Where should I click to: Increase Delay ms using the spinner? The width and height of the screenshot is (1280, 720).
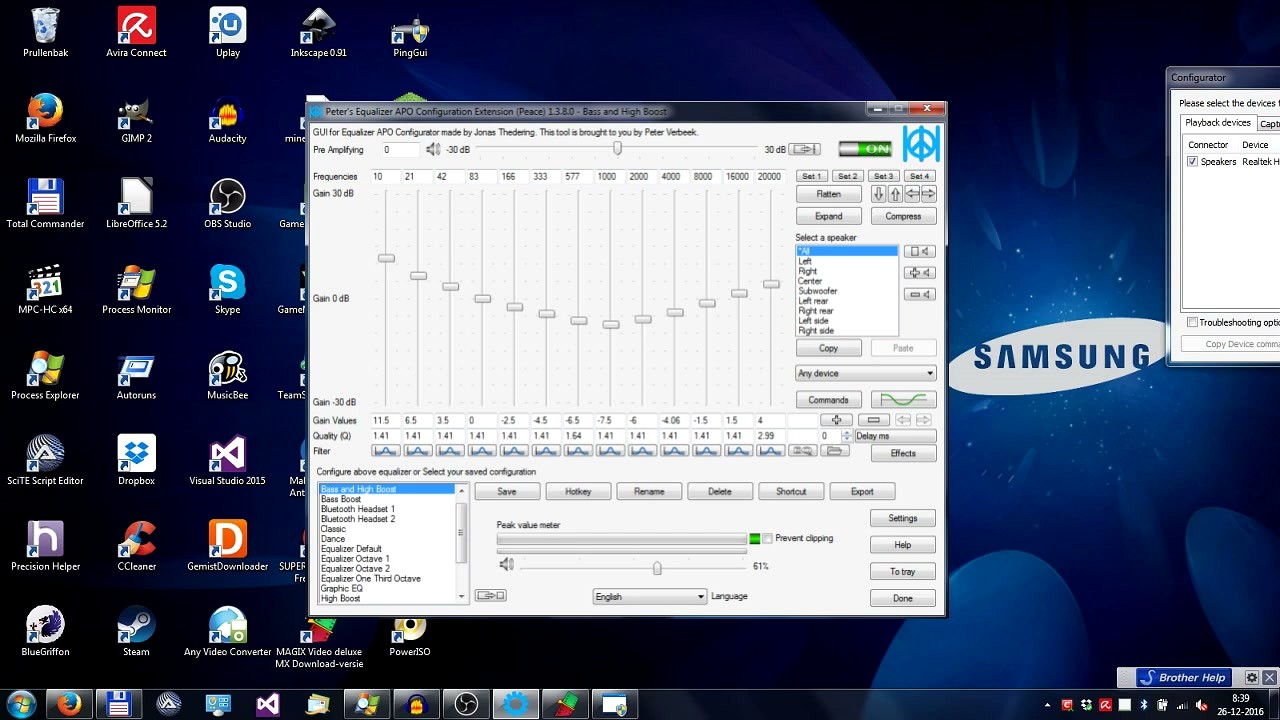click(x=846, y=432)
